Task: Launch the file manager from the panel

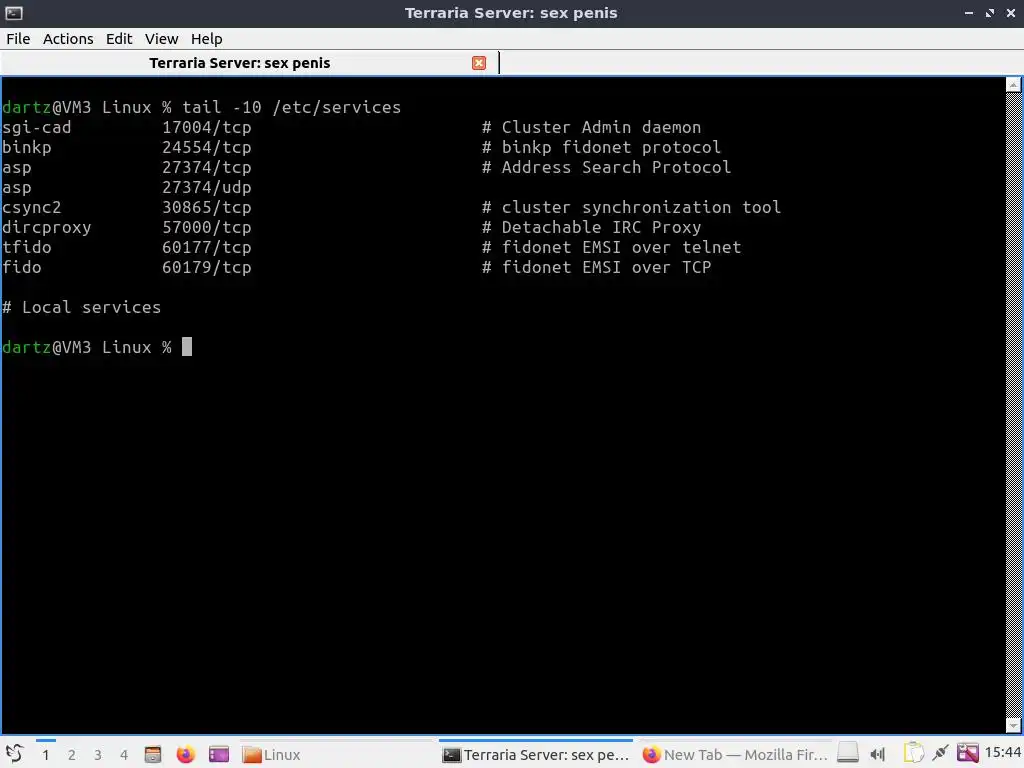Action: pos(153,754)
